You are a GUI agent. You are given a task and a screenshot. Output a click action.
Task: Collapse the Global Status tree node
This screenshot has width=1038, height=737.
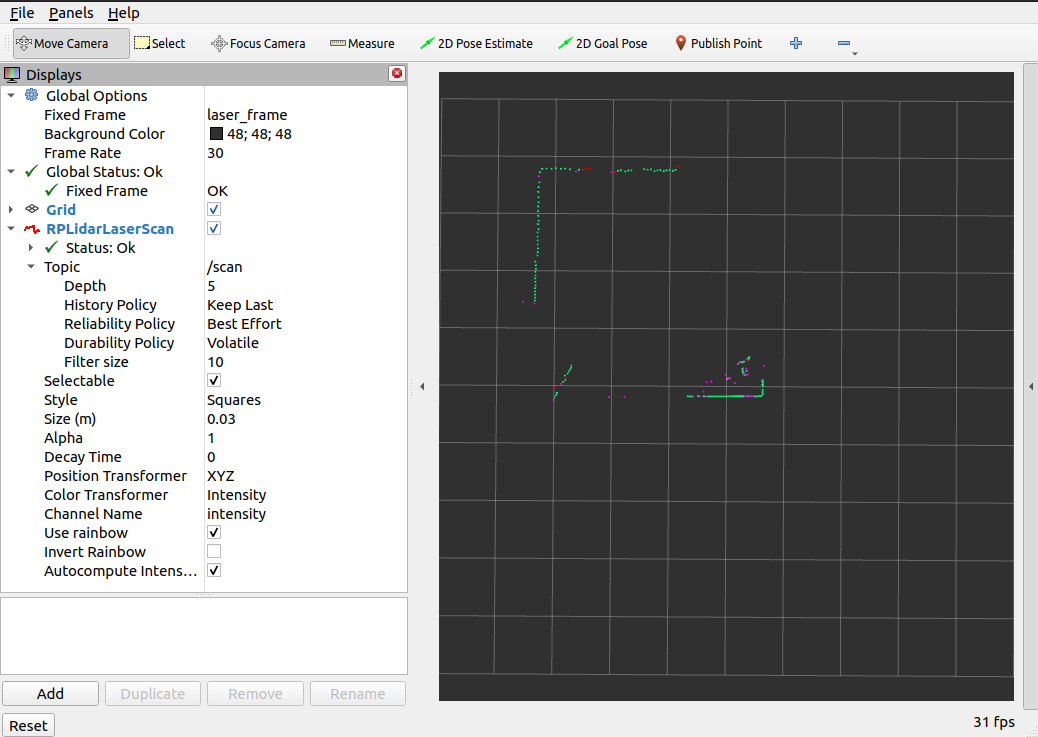11,172
